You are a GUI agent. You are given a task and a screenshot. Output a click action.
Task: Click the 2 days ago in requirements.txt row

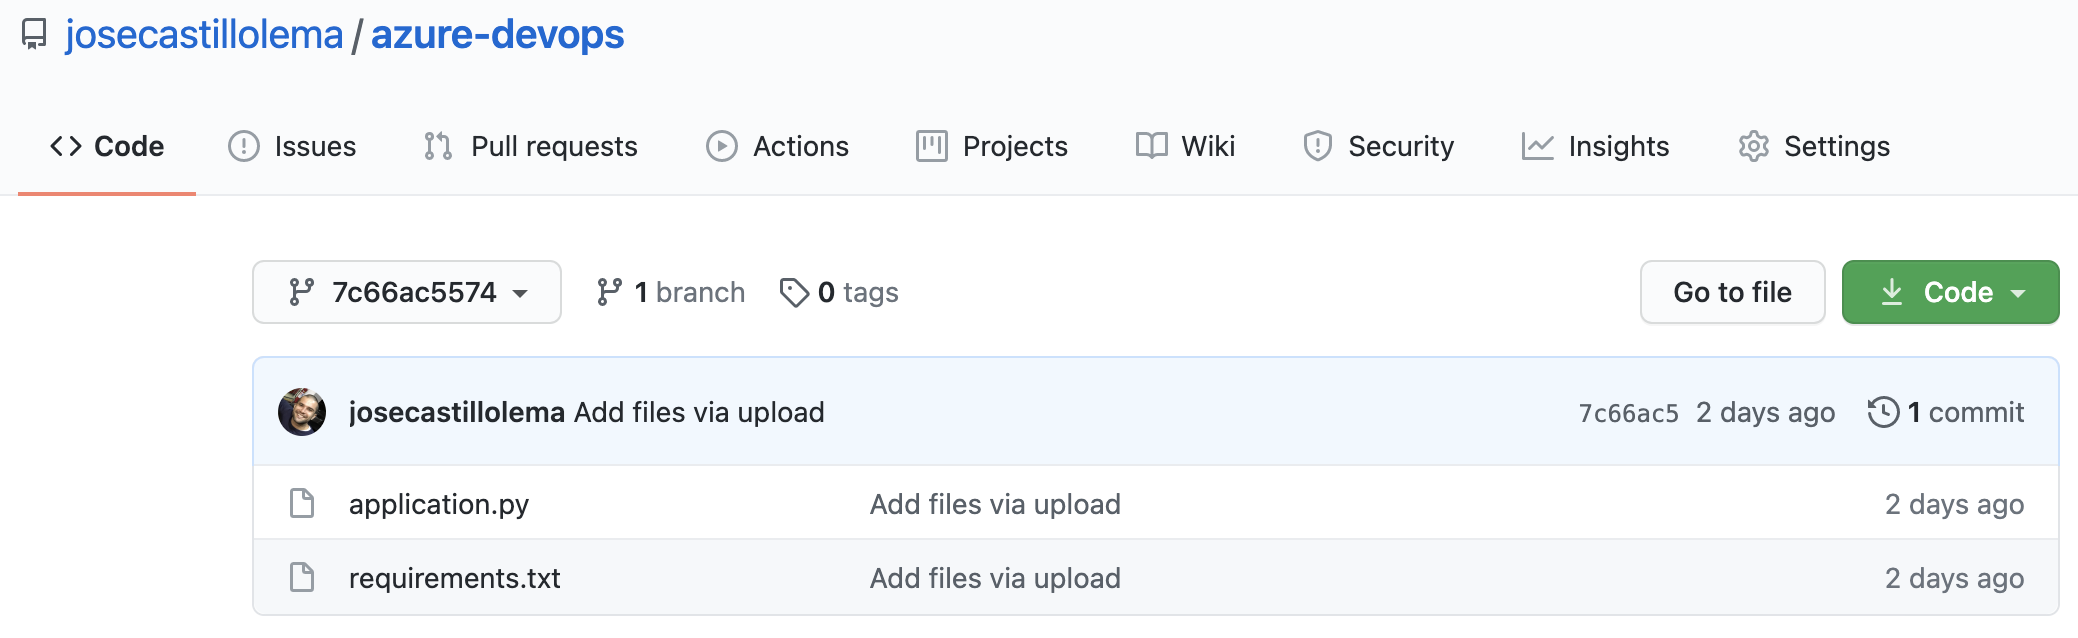pos(1955,578)
